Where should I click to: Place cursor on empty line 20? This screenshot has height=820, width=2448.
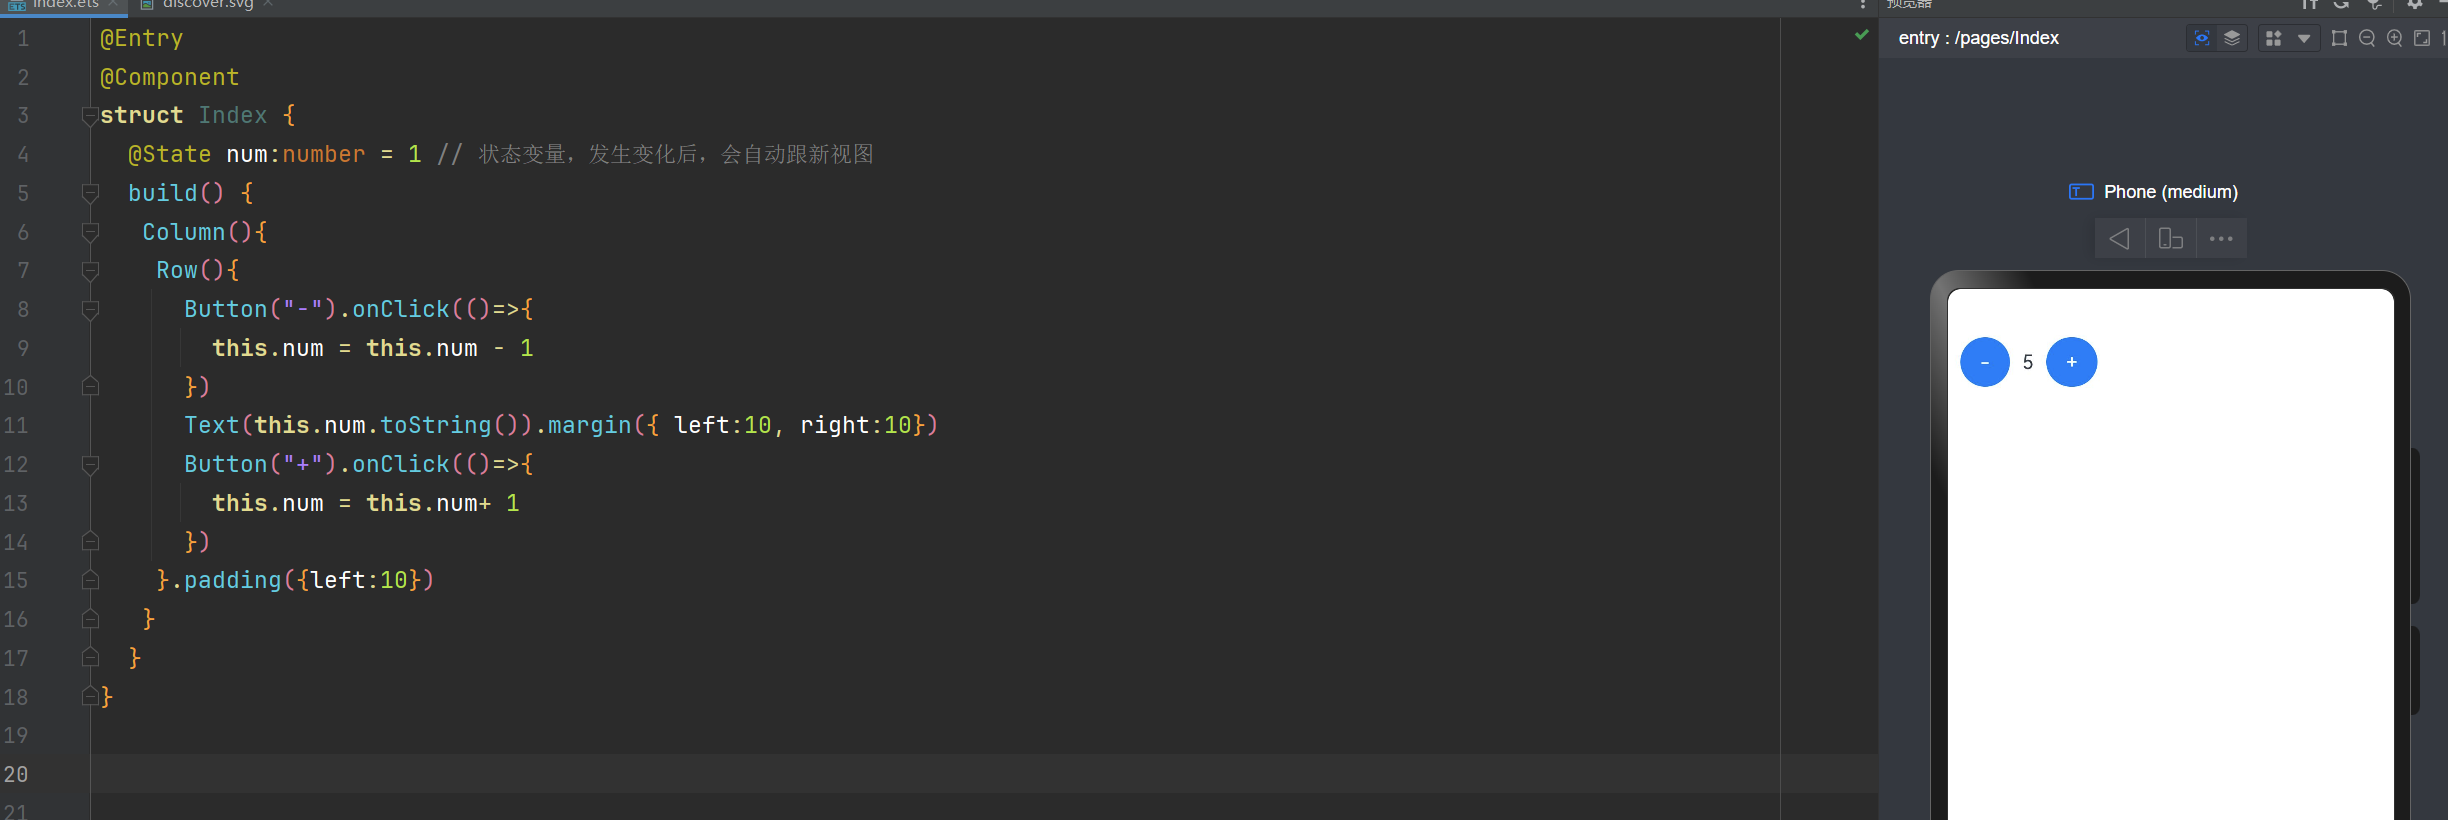point(980,774)
